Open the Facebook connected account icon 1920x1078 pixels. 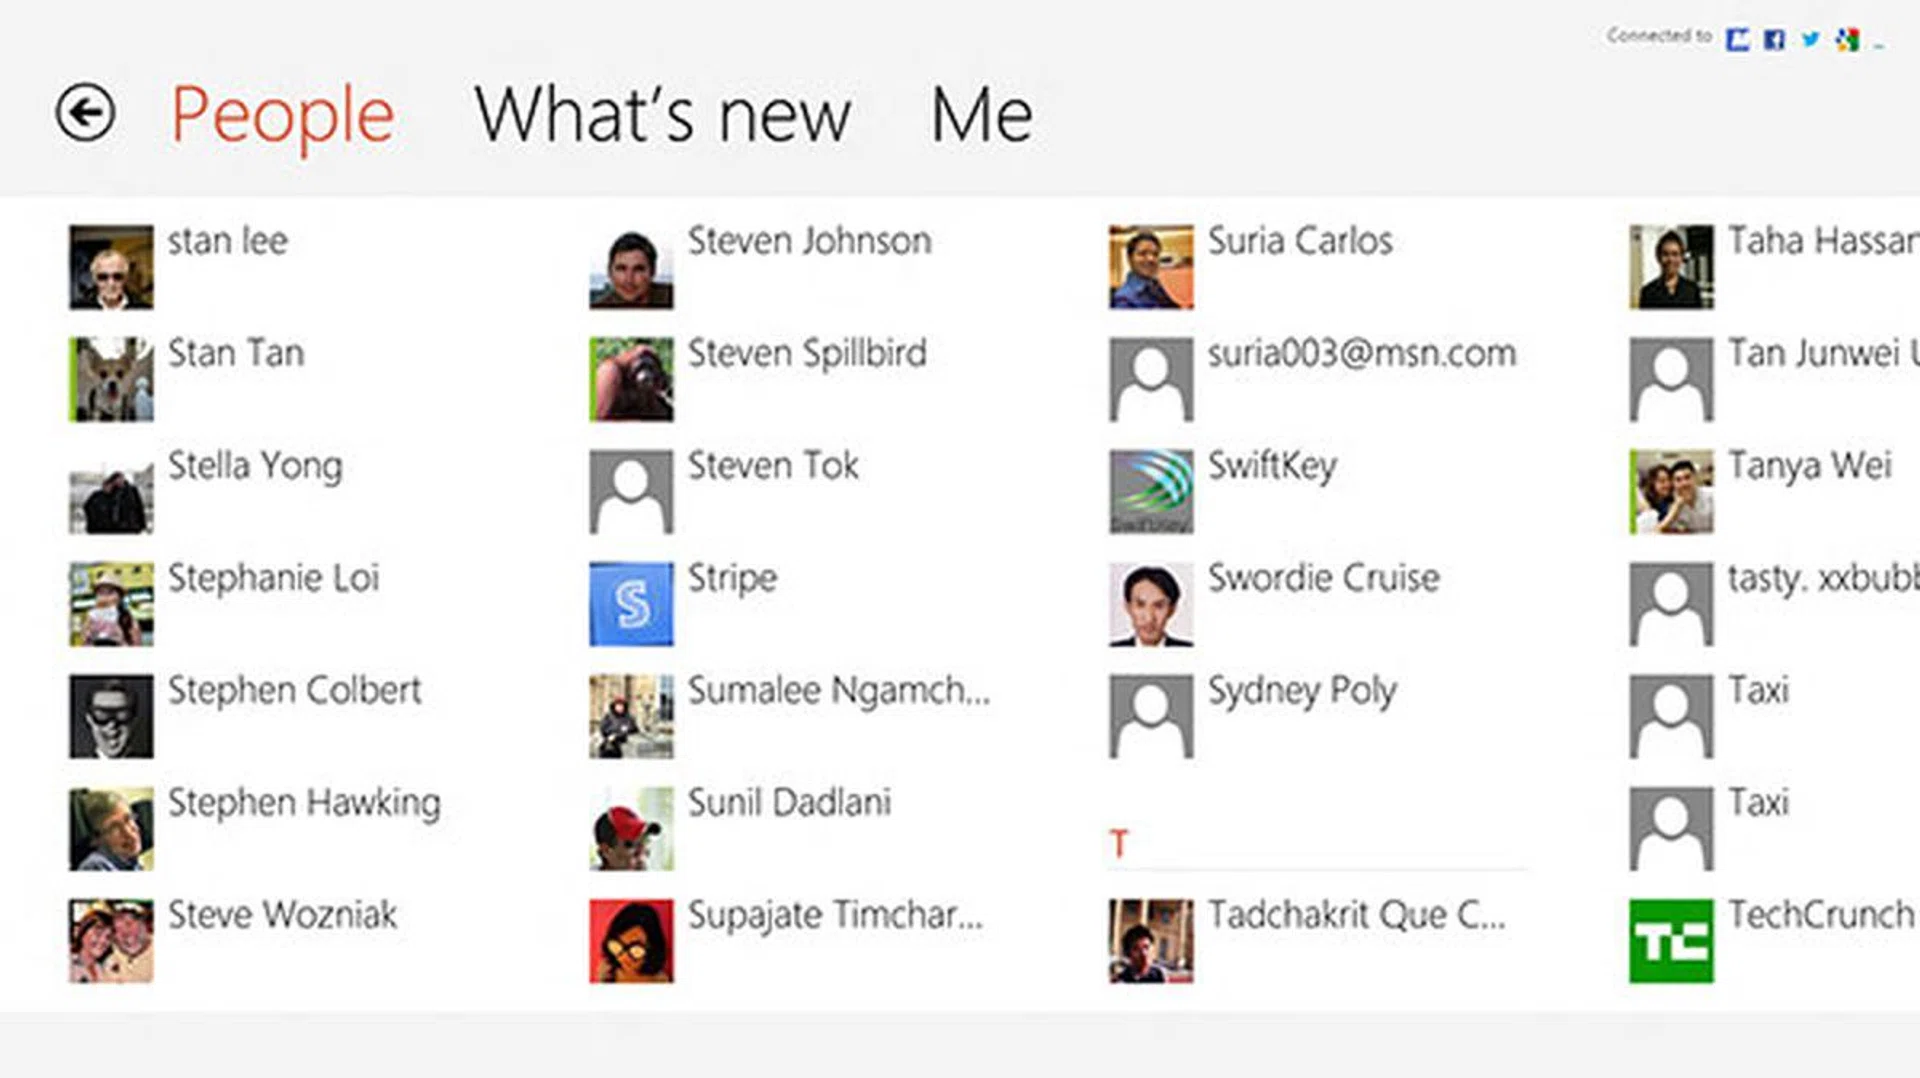[1774, 40]
